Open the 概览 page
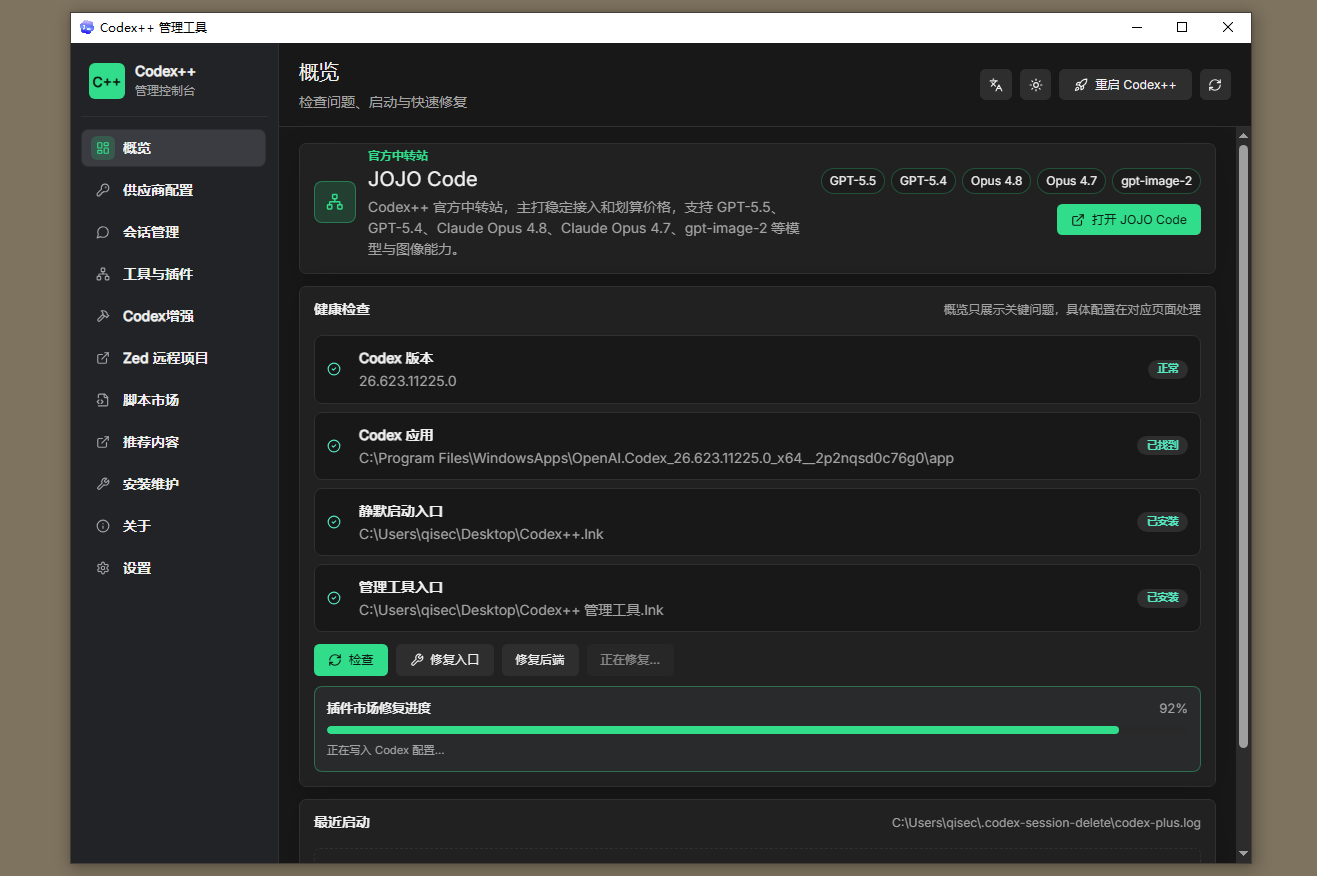1317x876 pixels. (173, 148)
